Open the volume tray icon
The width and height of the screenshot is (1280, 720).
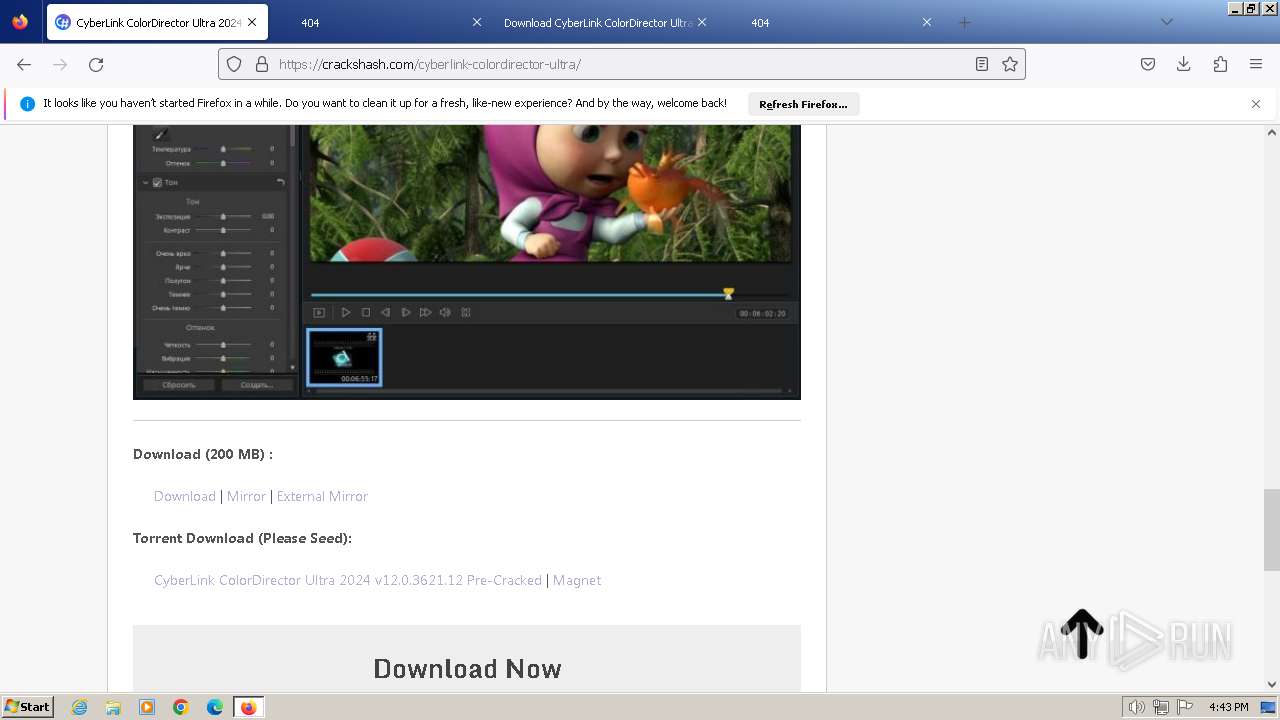coord(1137,707)
